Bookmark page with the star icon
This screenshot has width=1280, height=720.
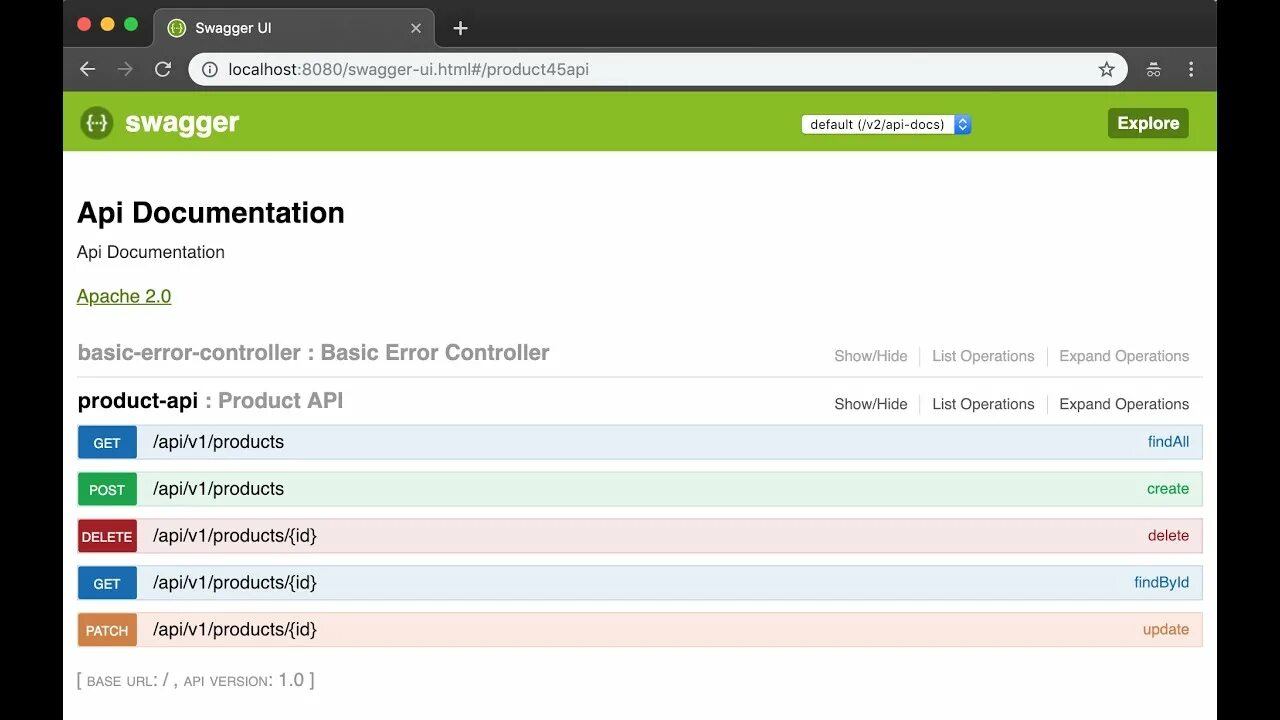(x=1106, y=69)
